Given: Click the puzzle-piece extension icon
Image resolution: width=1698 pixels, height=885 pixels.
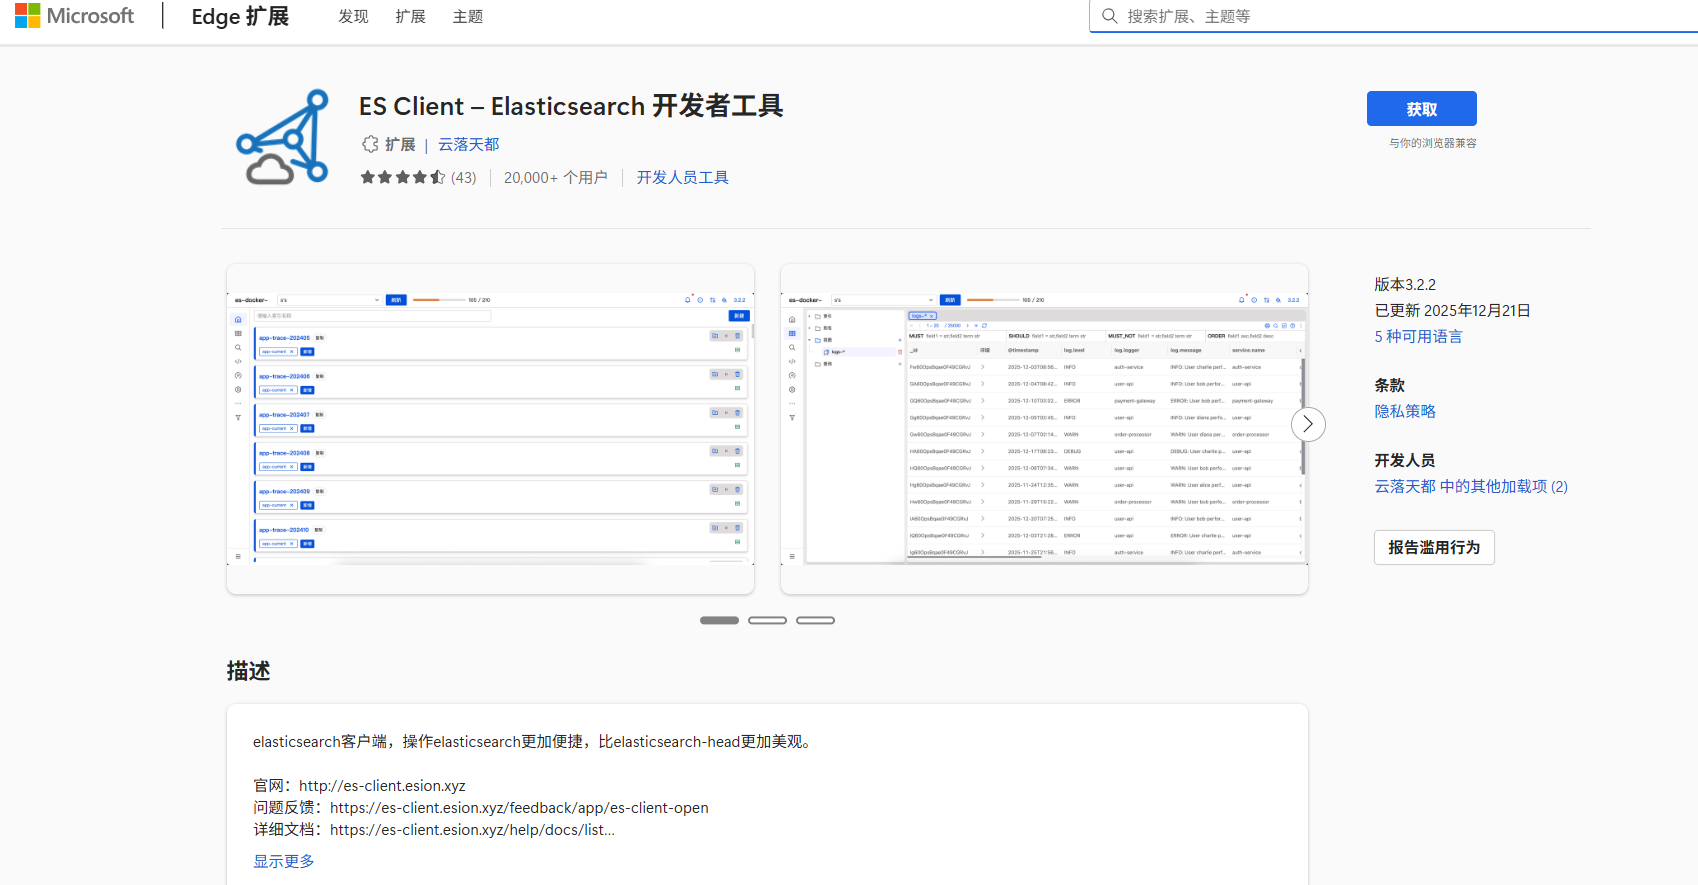Looking at the screenshot, I should click(x=370, y=144).
